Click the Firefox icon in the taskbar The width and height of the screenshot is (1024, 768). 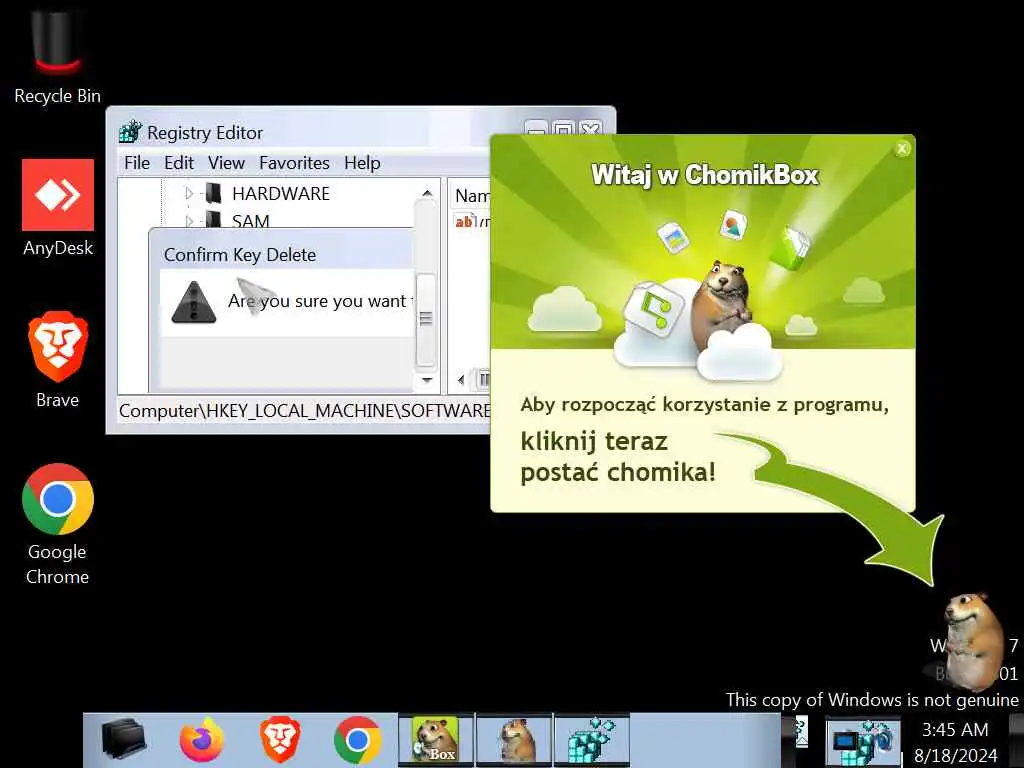(x=202, y=740)
